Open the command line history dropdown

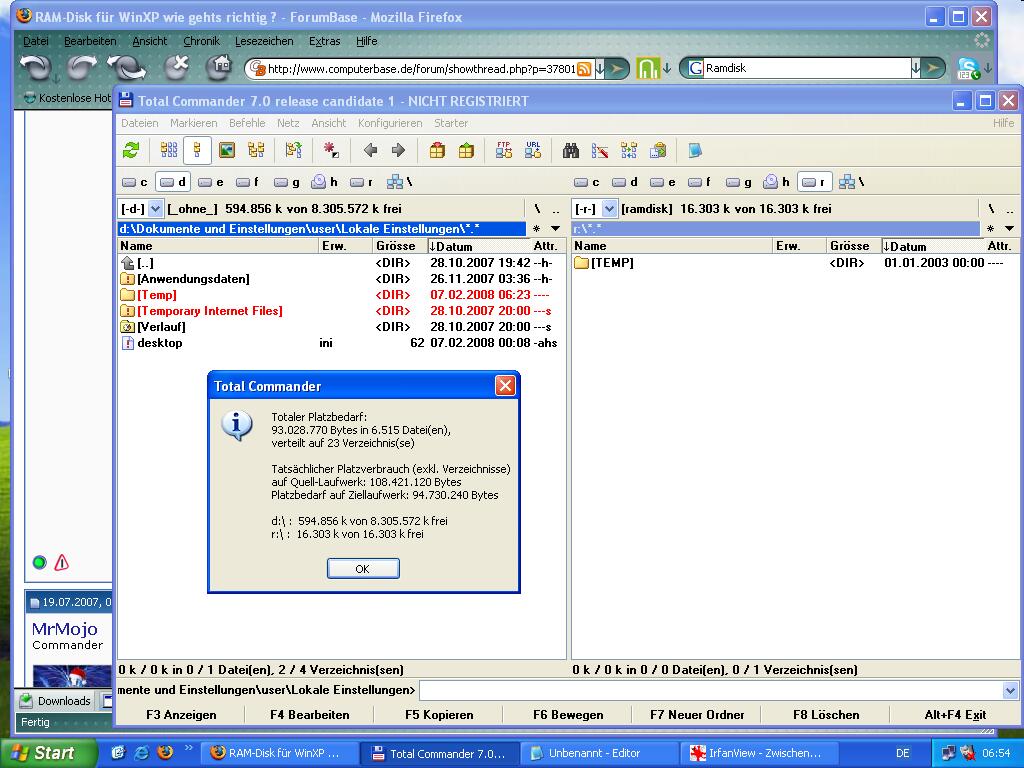pyautogui.click(x=1010, y=690)
